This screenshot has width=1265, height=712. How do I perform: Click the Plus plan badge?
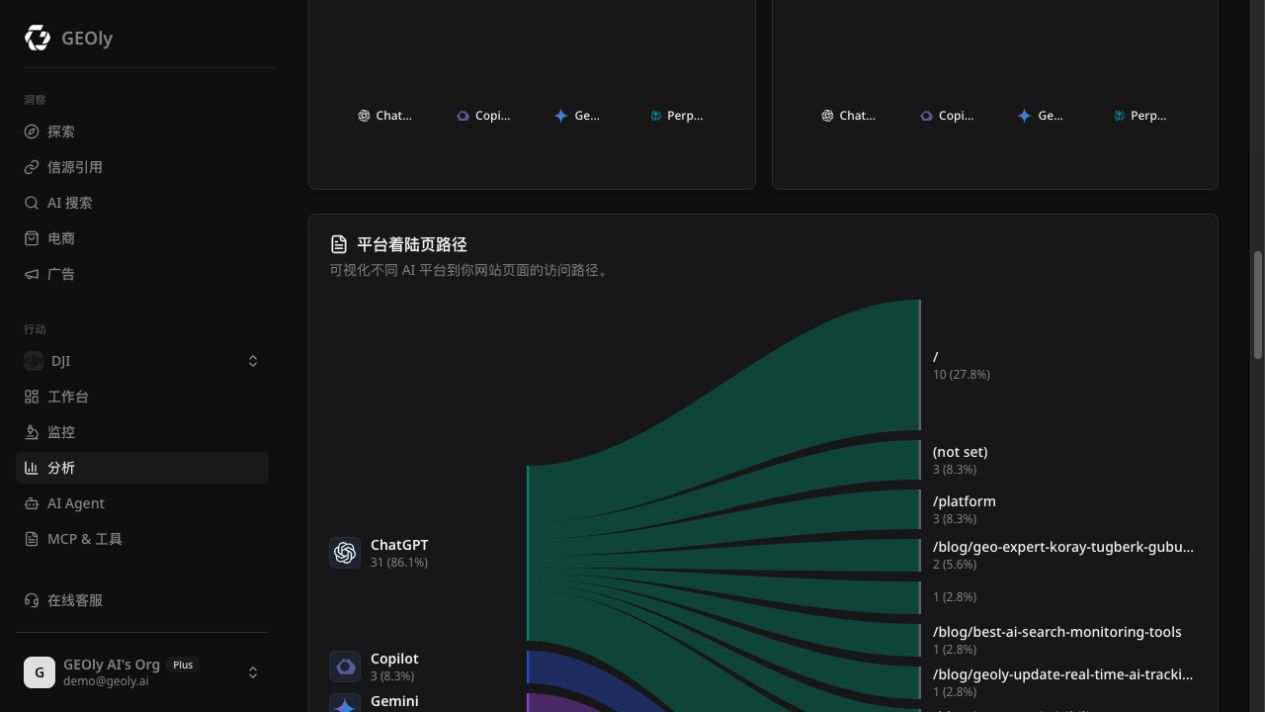tap(183, 665)
